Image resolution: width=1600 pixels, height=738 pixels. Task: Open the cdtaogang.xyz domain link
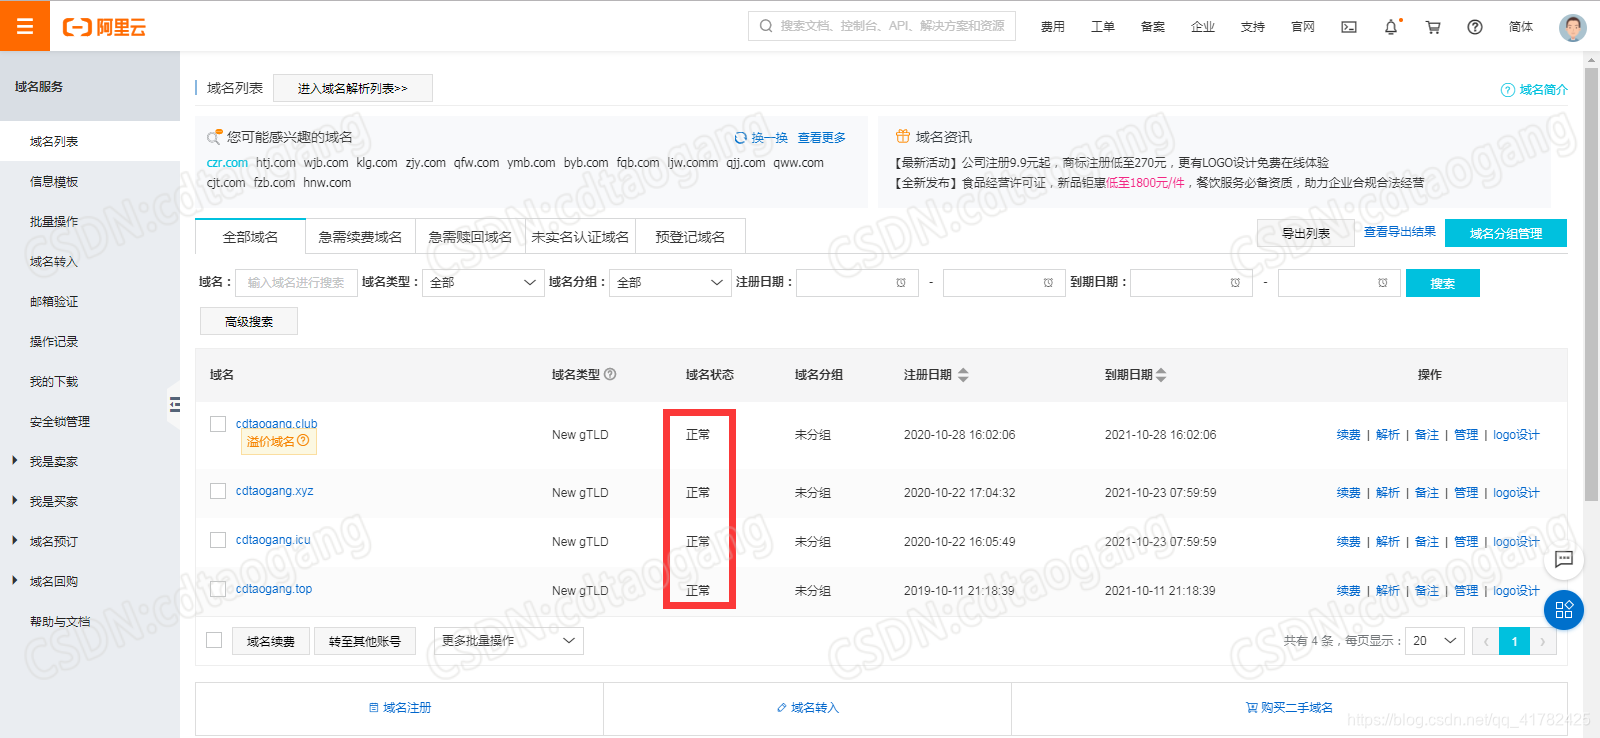click(275, 491)
